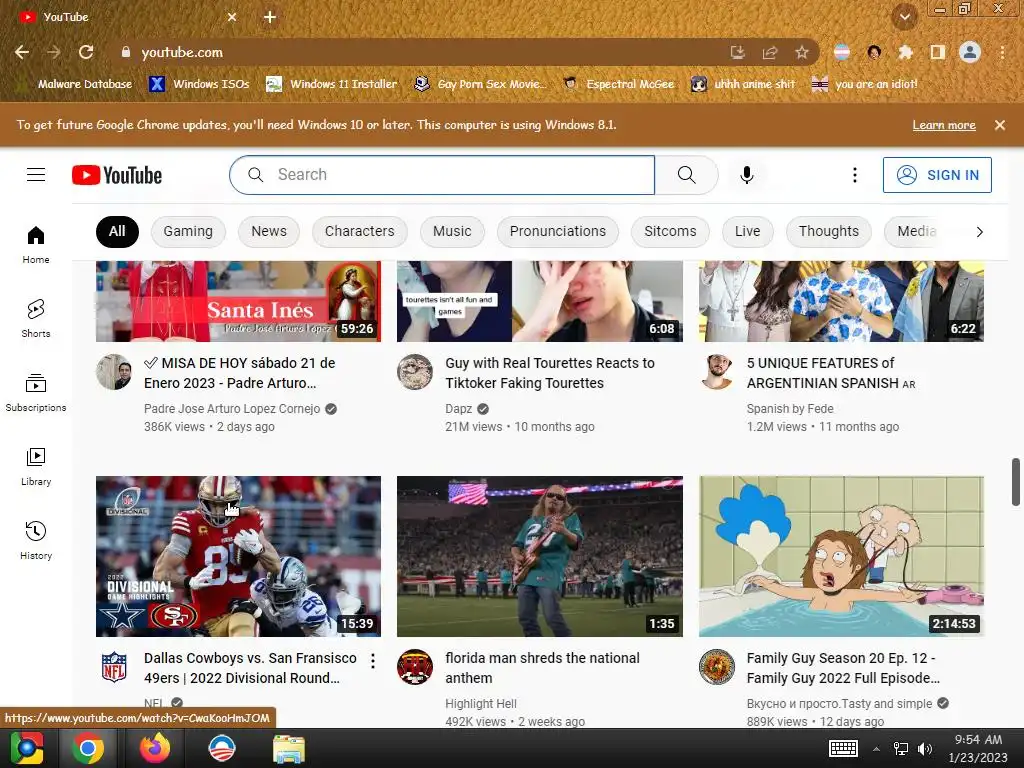Open options menu for Dallas Cowboys video
The image size is (1024, 768).
pyautogui.click(x=373, y=661)
